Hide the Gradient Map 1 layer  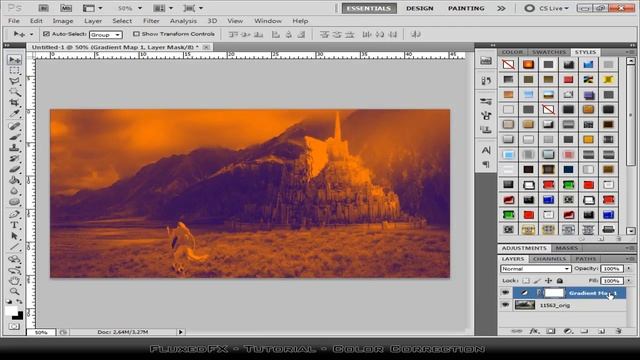pyautogui.click(x=505, y=293)
